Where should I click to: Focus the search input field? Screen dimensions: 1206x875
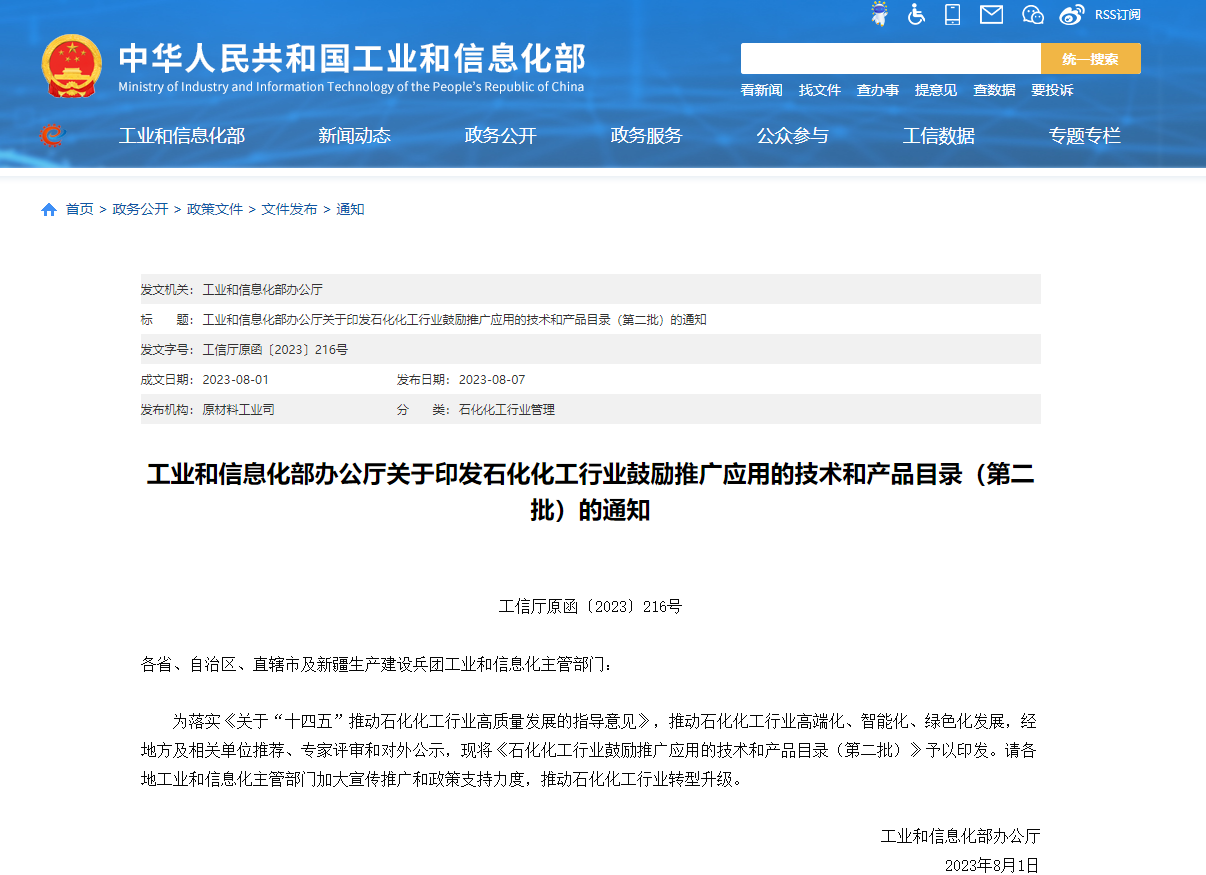890,59
